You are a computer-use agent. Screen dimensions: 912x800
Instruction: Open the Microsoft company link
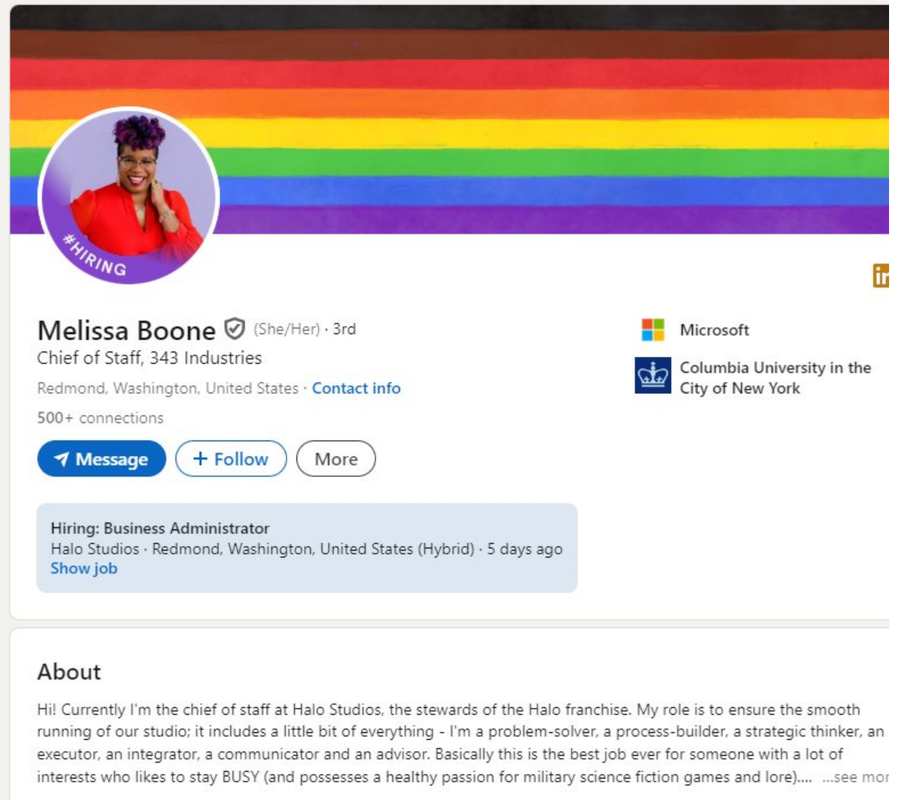[714, 330]
